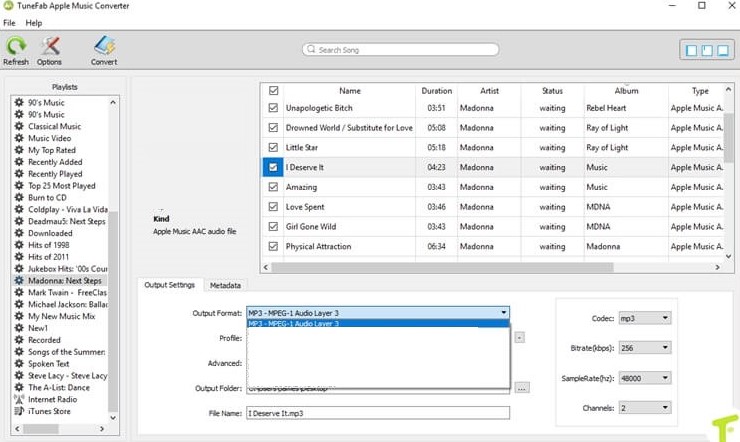The width and height of the screenshot is (740, 442).
Task: Open the Options tools icon
Action: coord(49,46)
